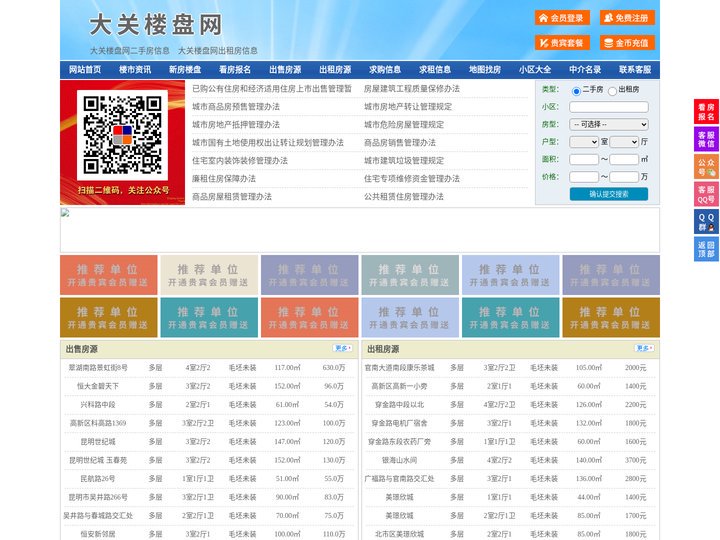Screen dimensions: 720x540
Task: Click 确认提交搜索 search button
Action: point(609,194)
